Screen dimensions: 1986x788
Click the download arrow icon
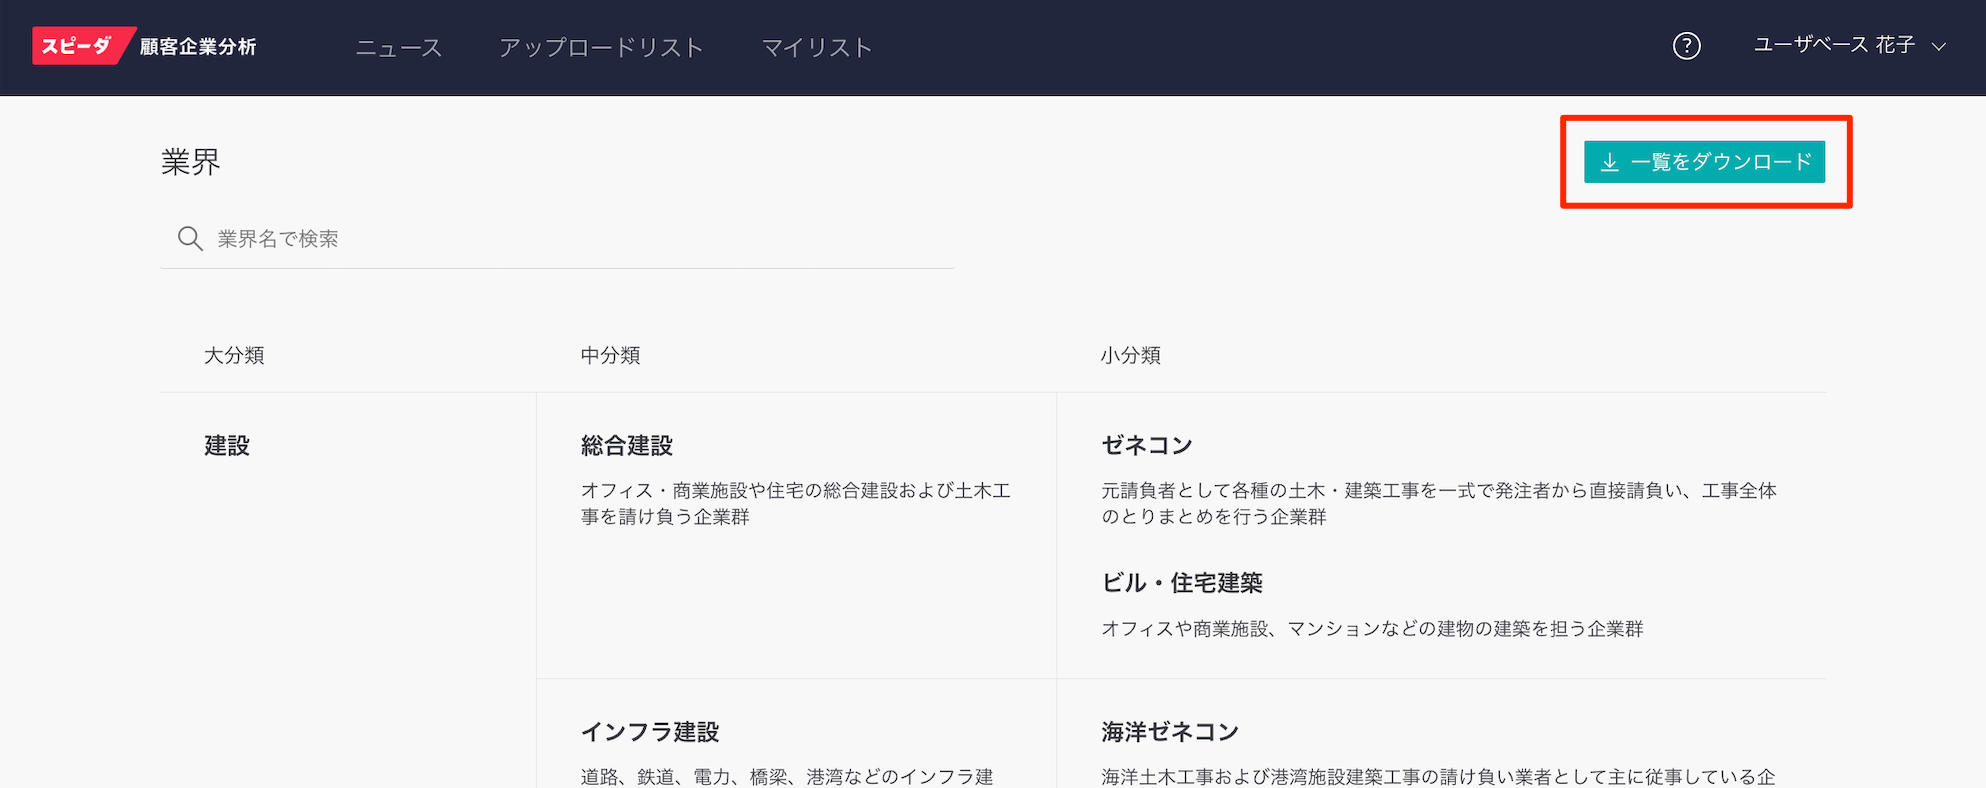pos(1609,162)
